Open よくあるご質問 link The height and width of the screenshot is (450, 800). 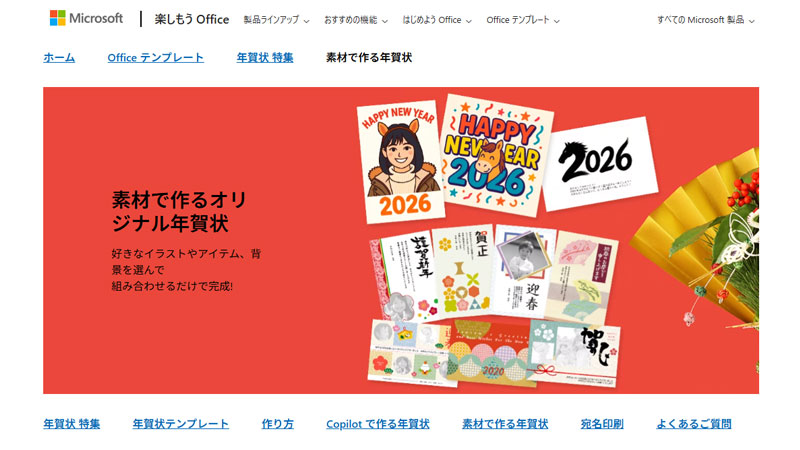click(x=694, y=424)
